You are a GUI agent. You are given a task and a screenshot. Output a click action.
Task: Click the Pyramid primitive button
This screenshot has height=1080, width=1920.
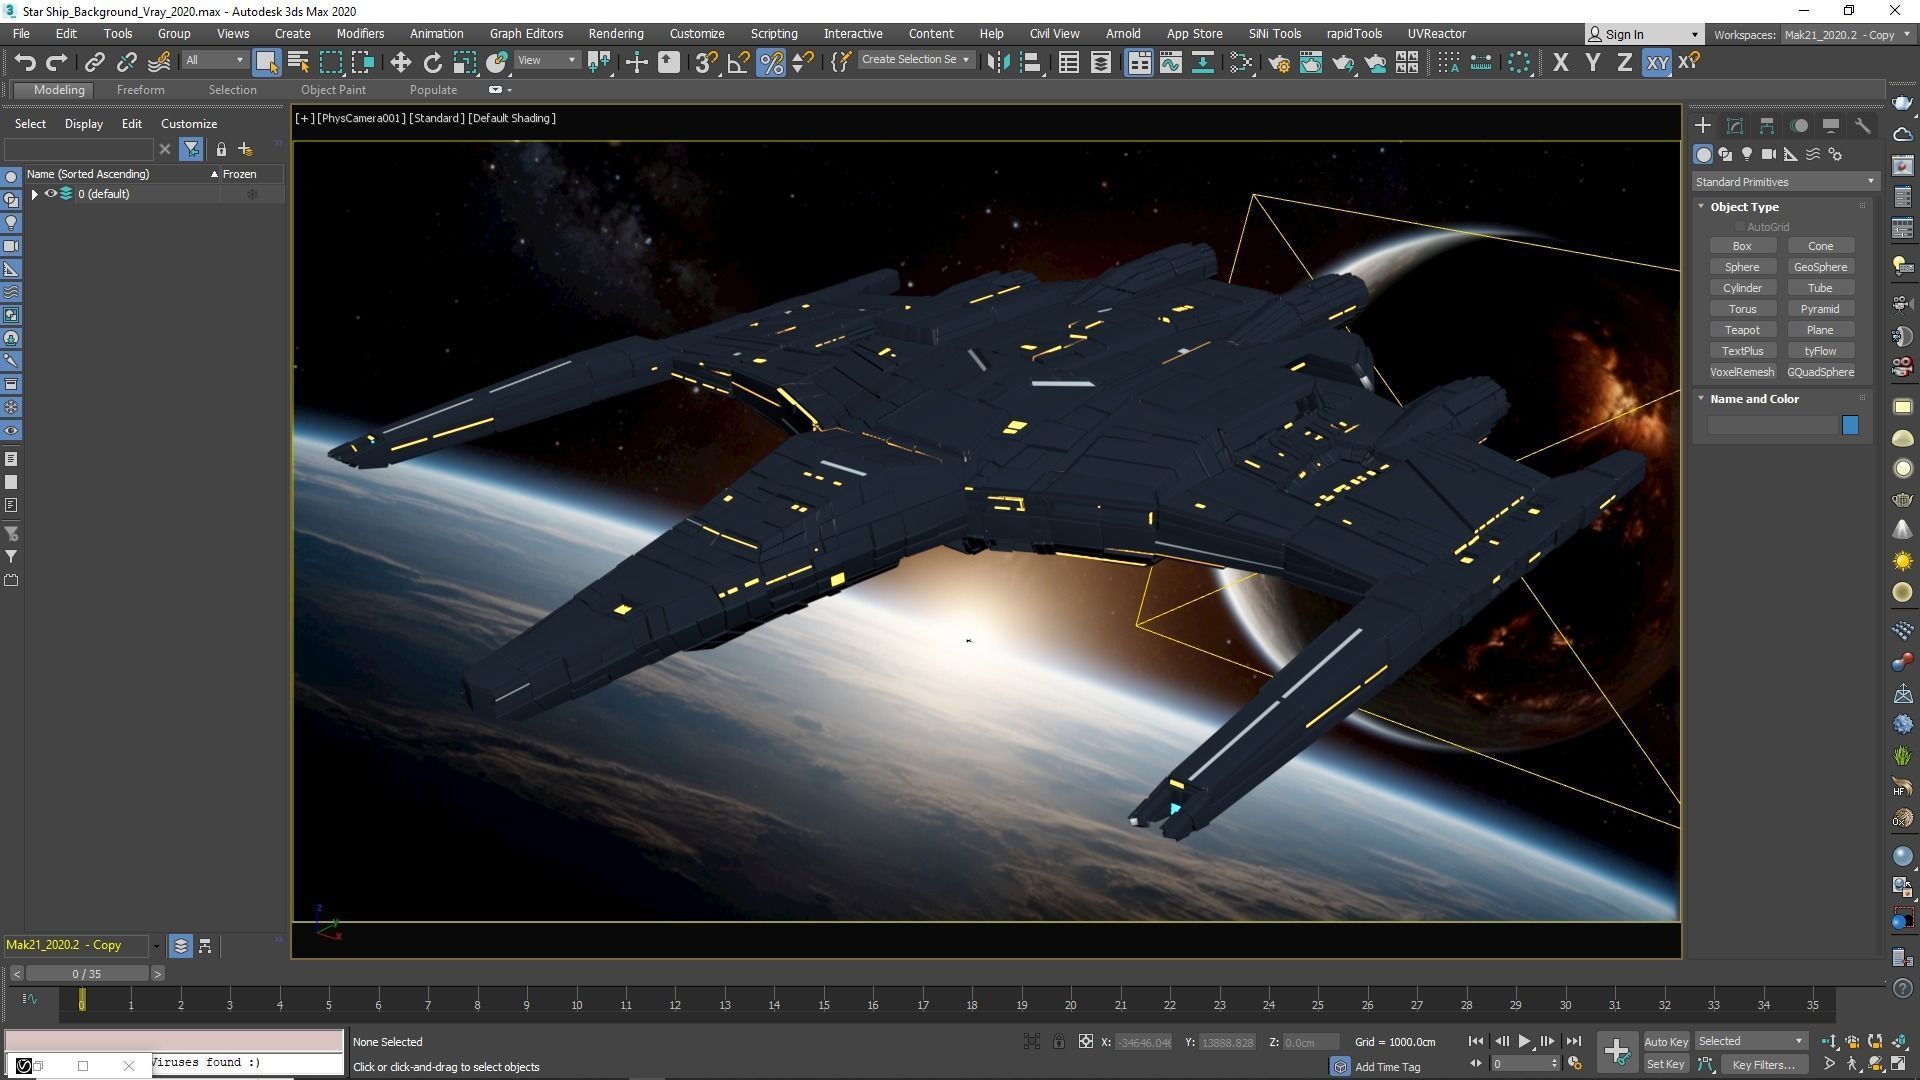pyautogui.click(x=1820, y=309)
